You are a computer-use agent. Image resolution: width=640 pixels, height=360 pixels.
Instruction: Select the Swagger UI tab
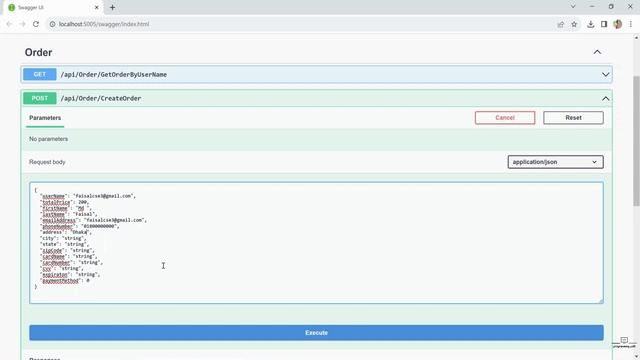(53, 7)
